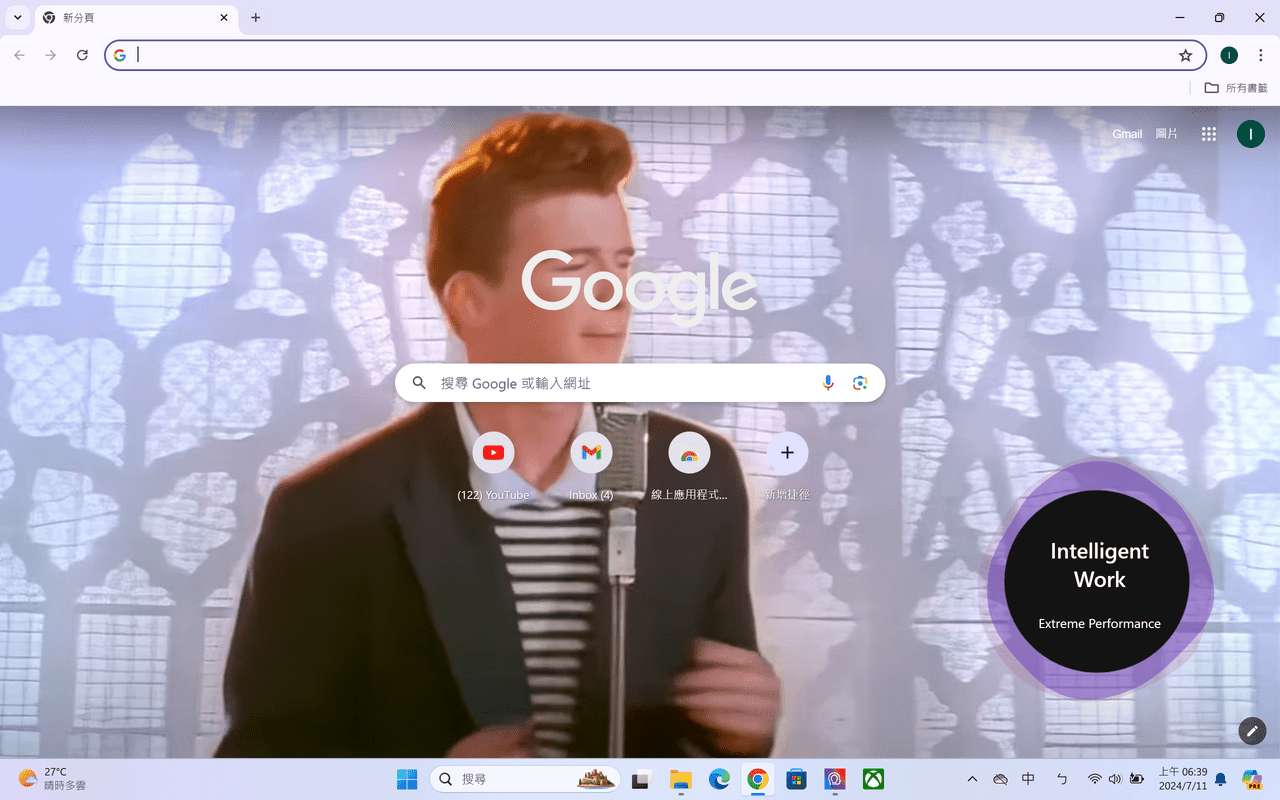1280x800 pixels.
Task: Open the 線上應用程式 web store shortcut
Action: click(689, 466)
